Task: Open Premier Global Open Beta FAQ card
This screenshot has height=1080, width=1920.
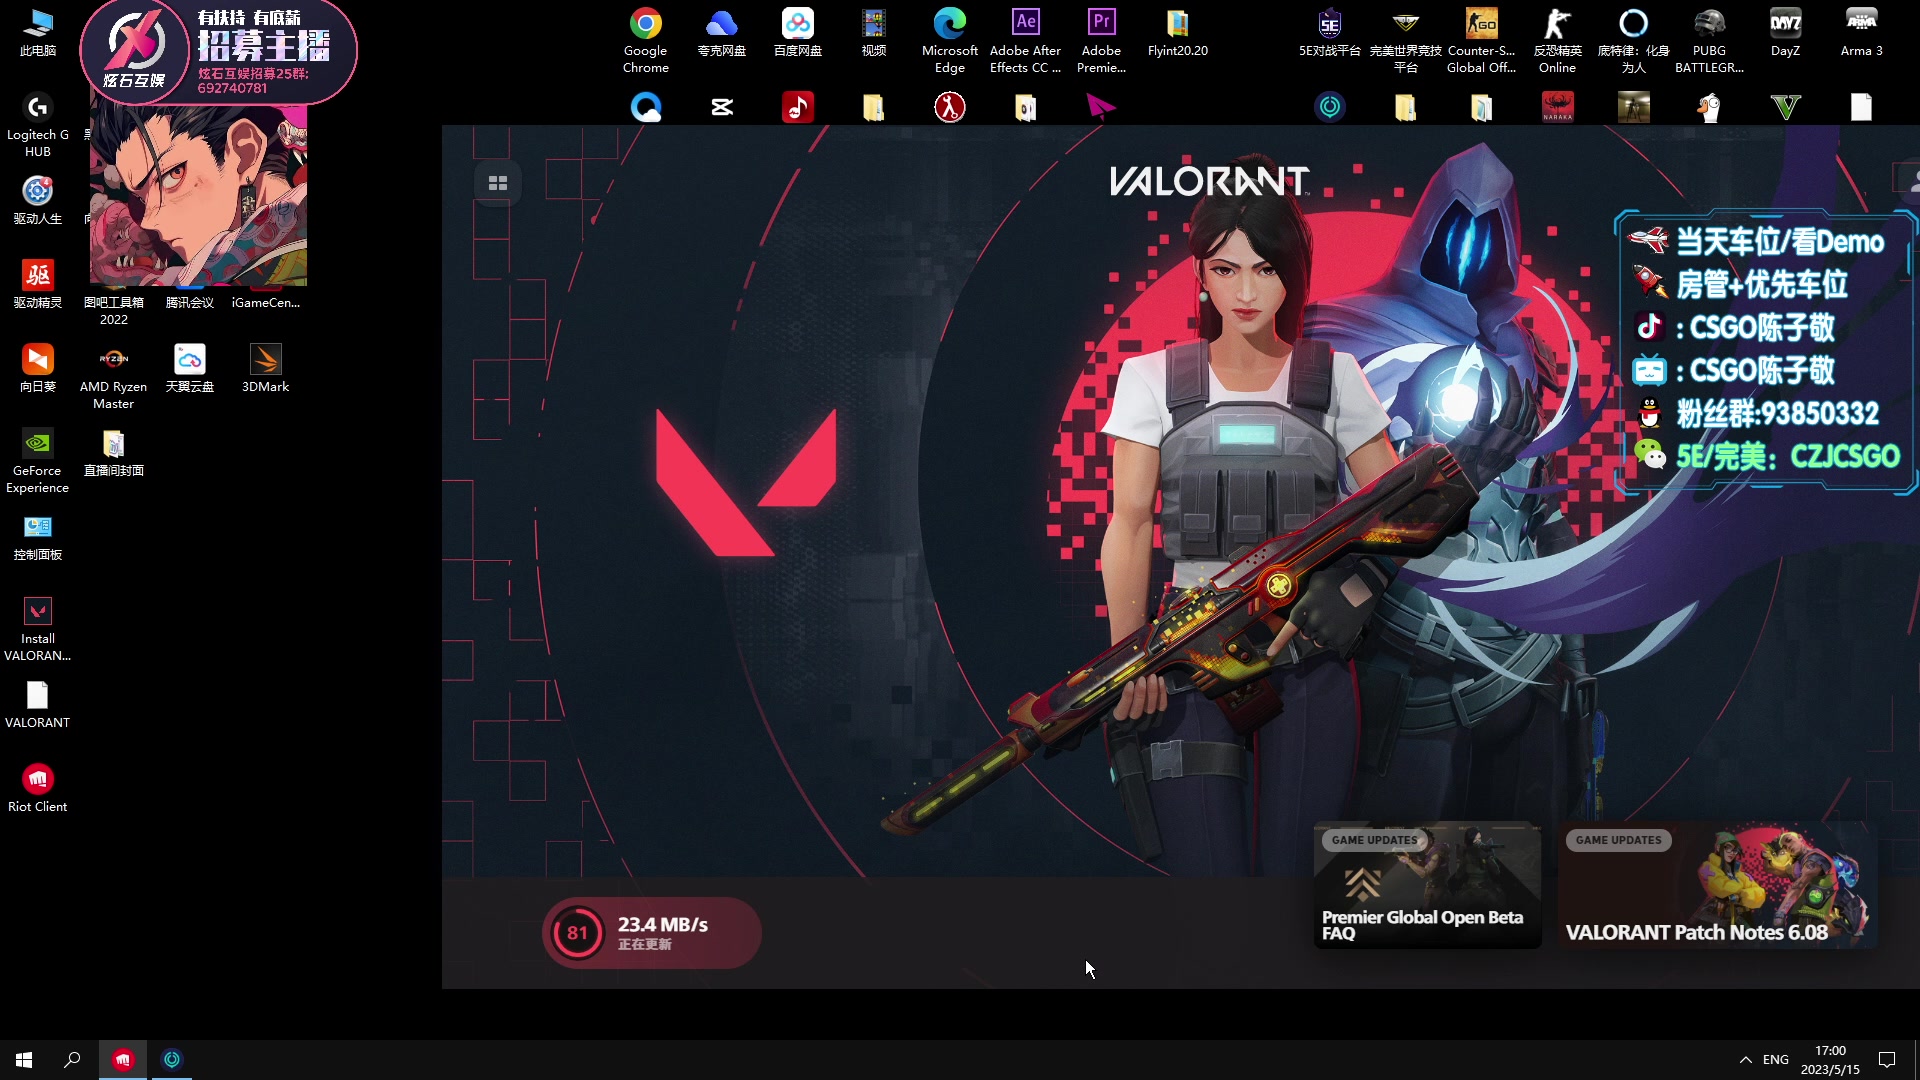Action: pos(1427,885)
